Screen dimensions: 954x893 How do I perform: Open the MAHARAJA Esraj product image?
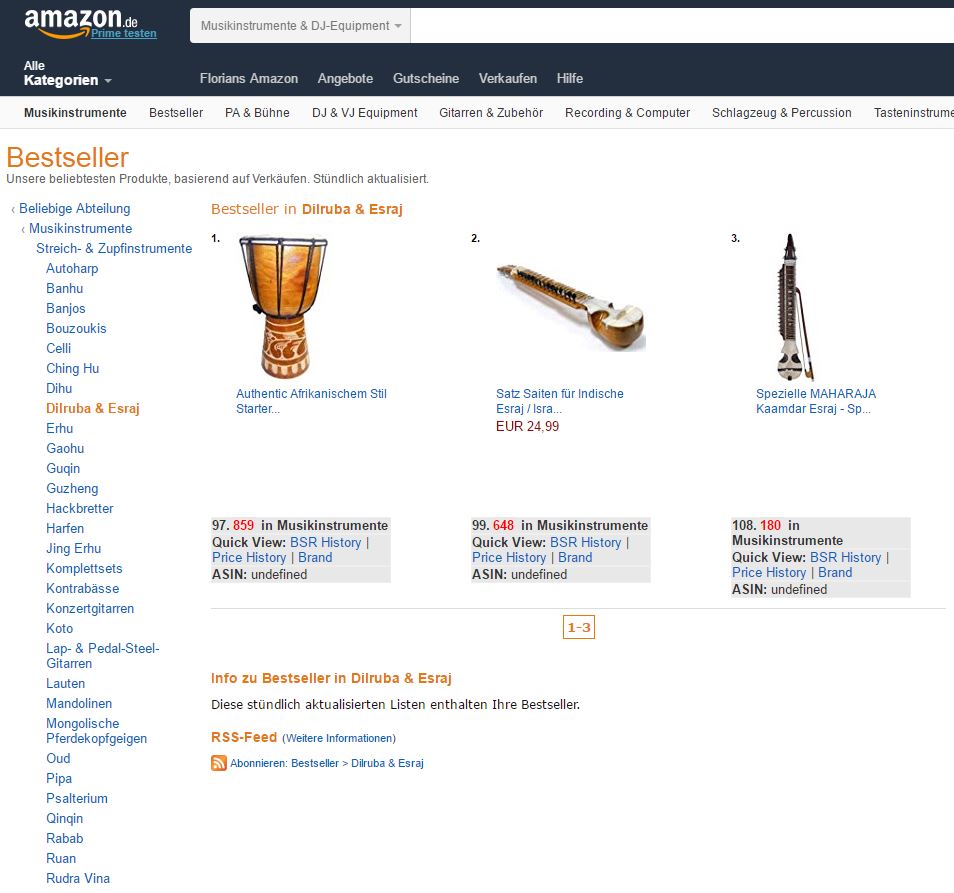point(795,307)
